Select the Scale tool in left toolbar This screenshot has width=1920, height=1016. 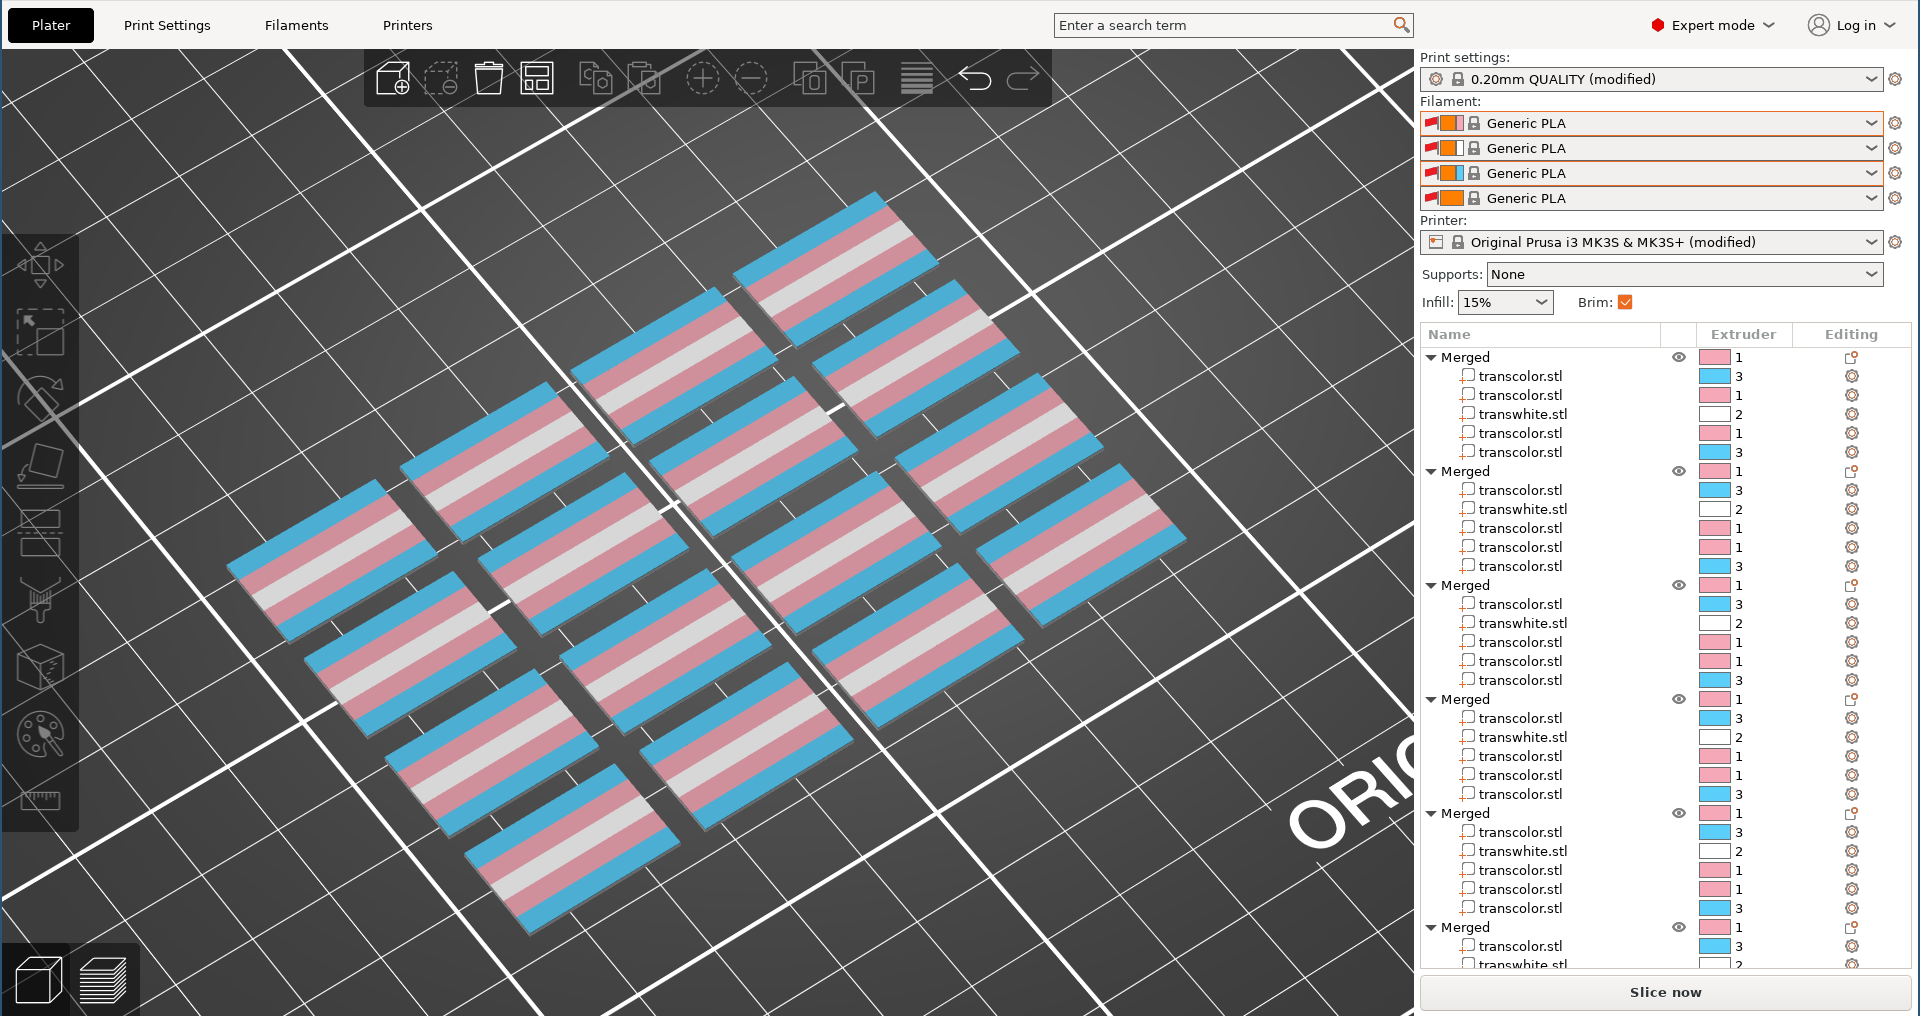[40, 332]
